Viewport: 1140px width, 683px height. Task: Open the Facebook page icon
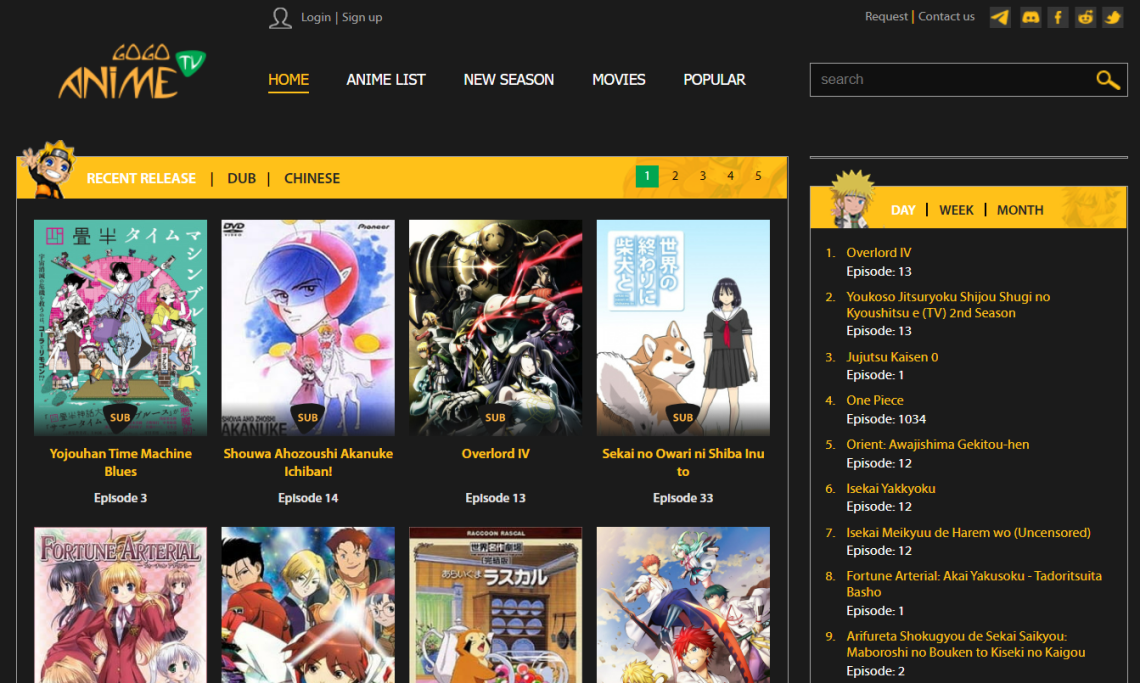point(1057,17)
